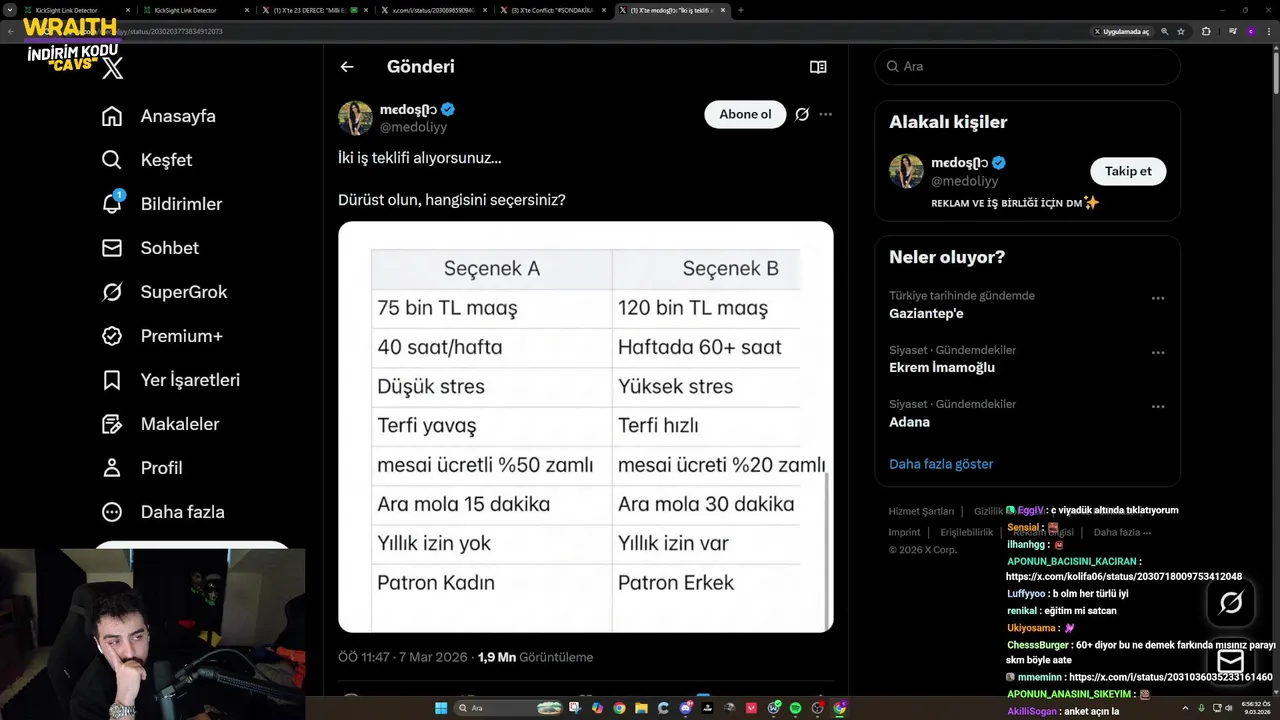
Task: Click the Daha fazla göster link
Action: click(941, 464)
